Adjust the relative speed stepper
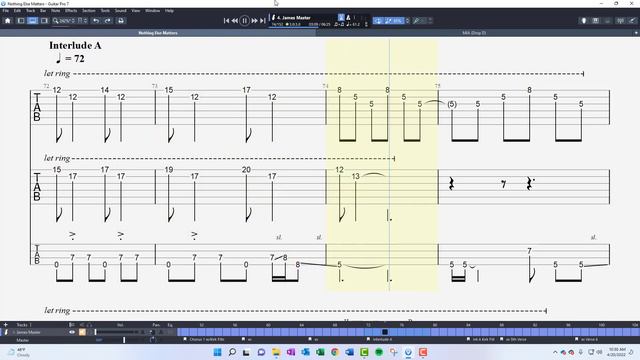Viewport: 640px width, 360px height. click(x=407, y=21)
